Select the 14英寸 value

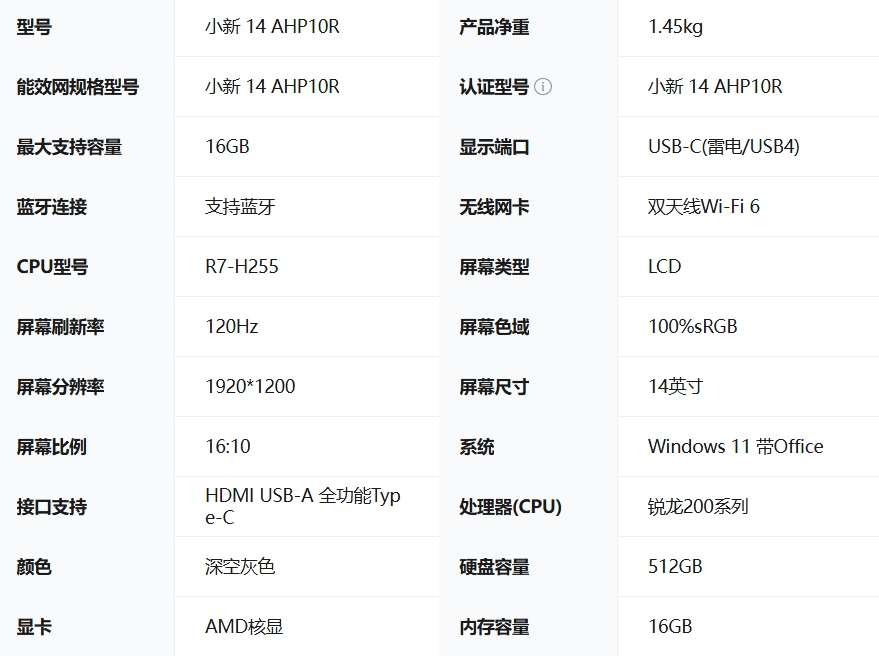676,387
